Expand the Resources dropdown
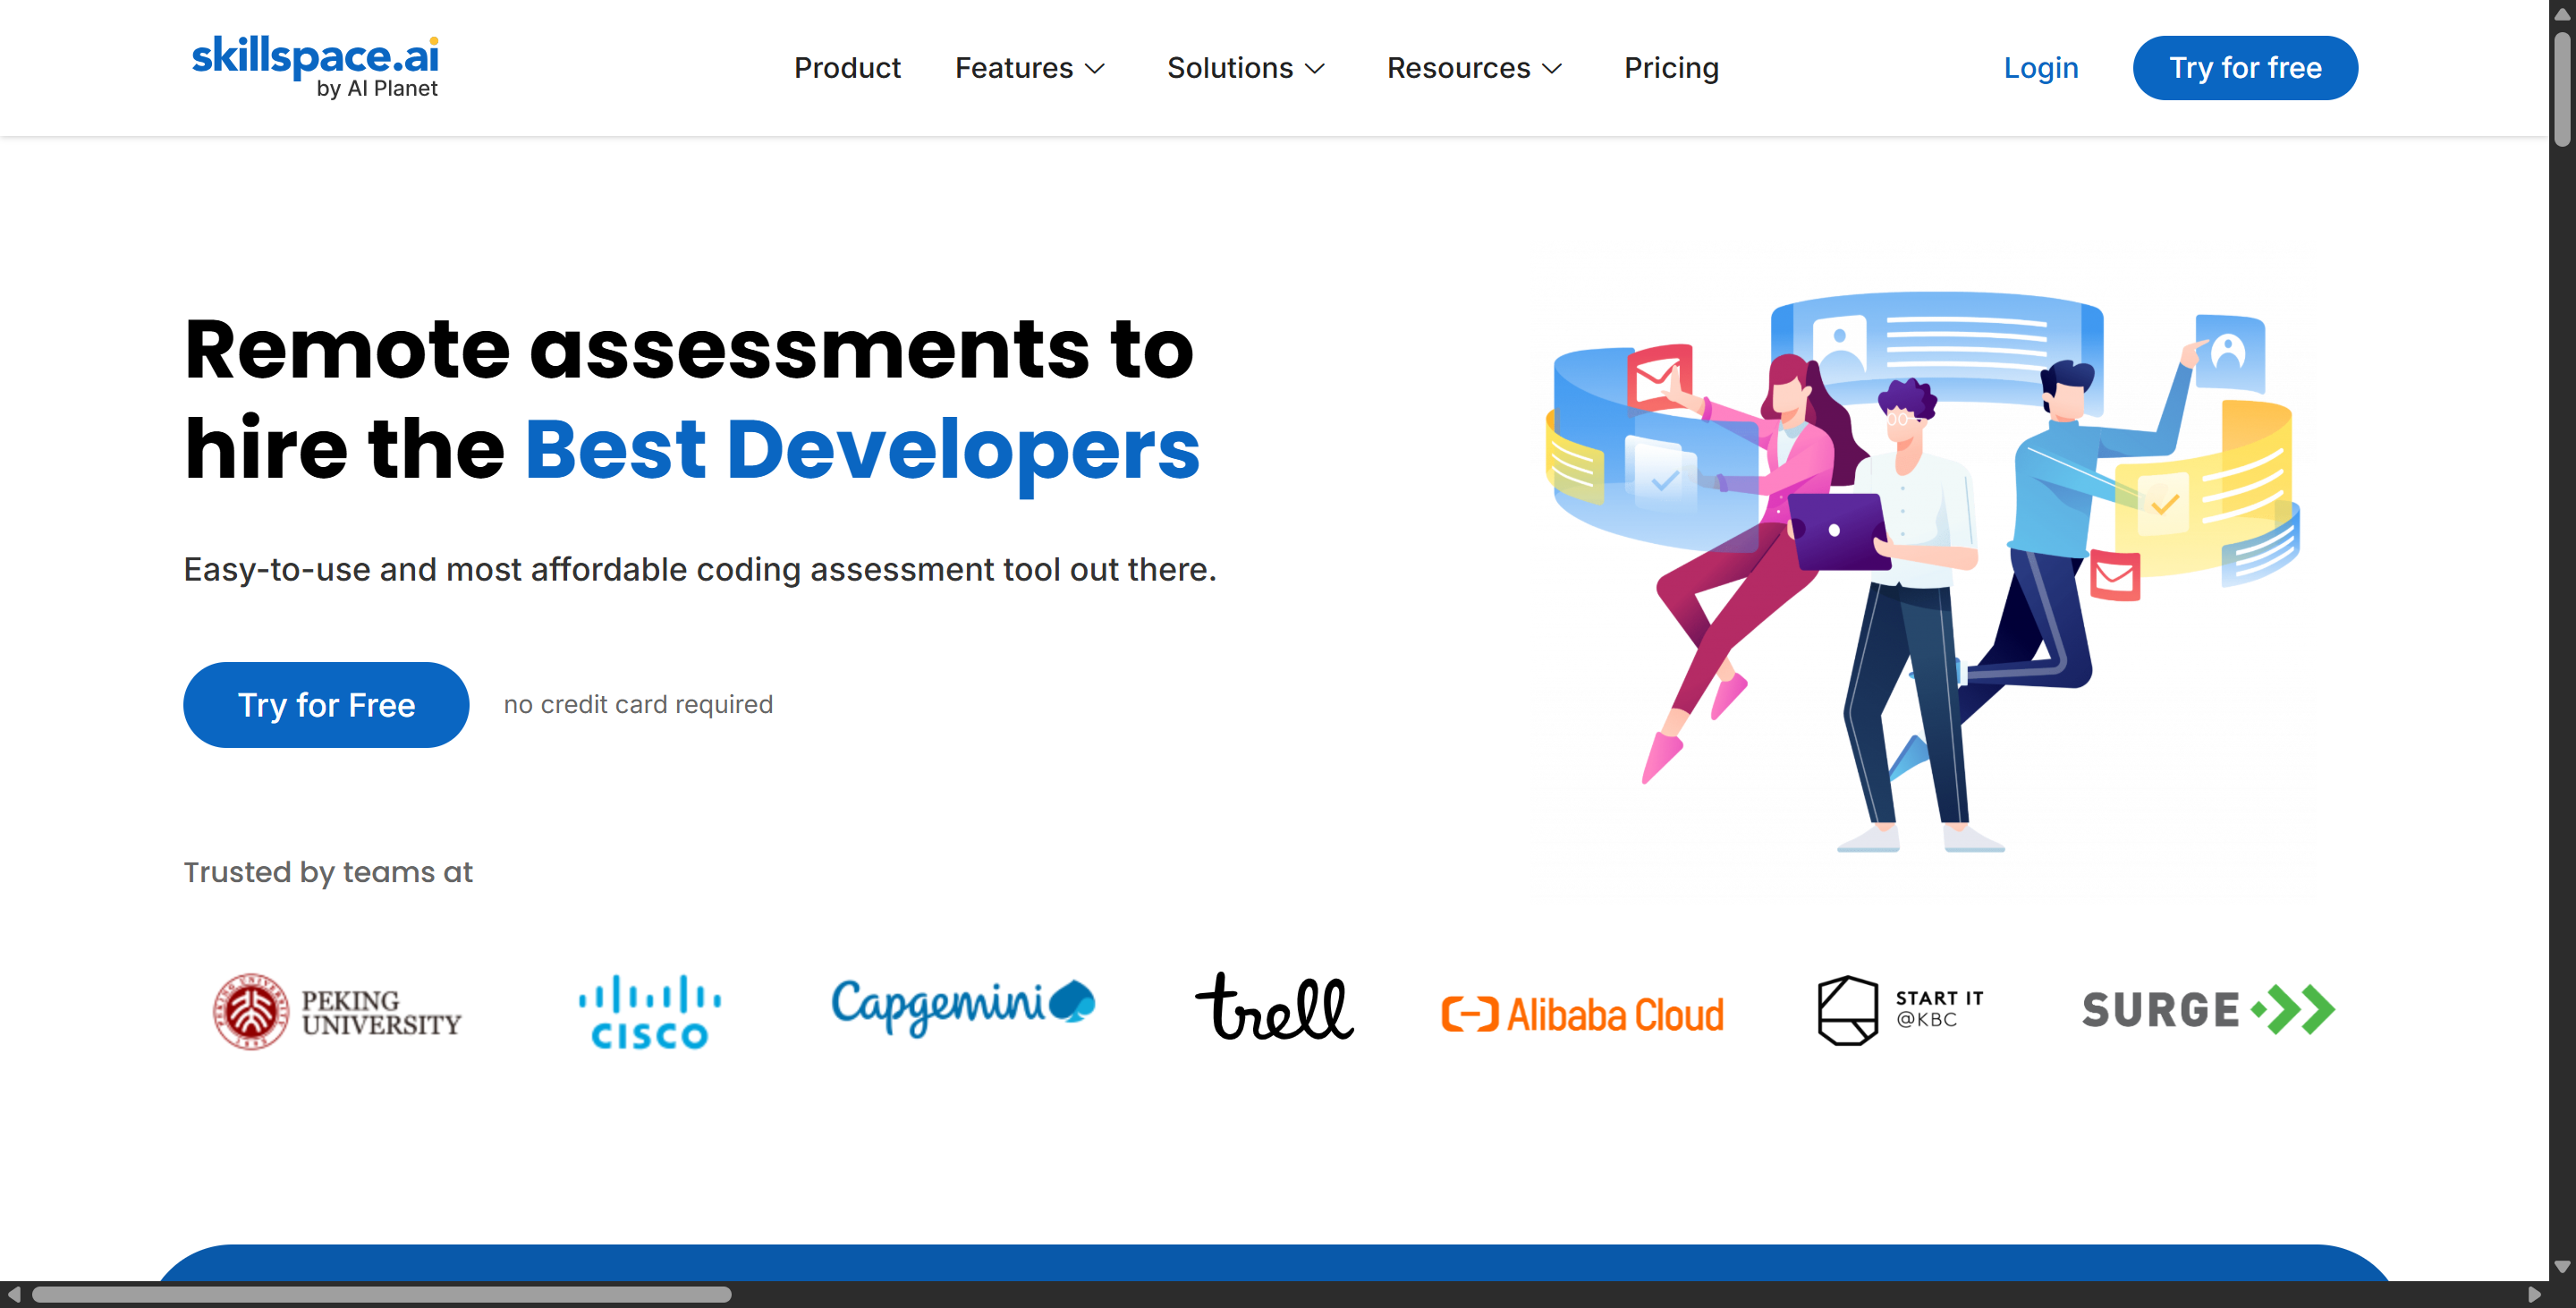 [1474, 68]
